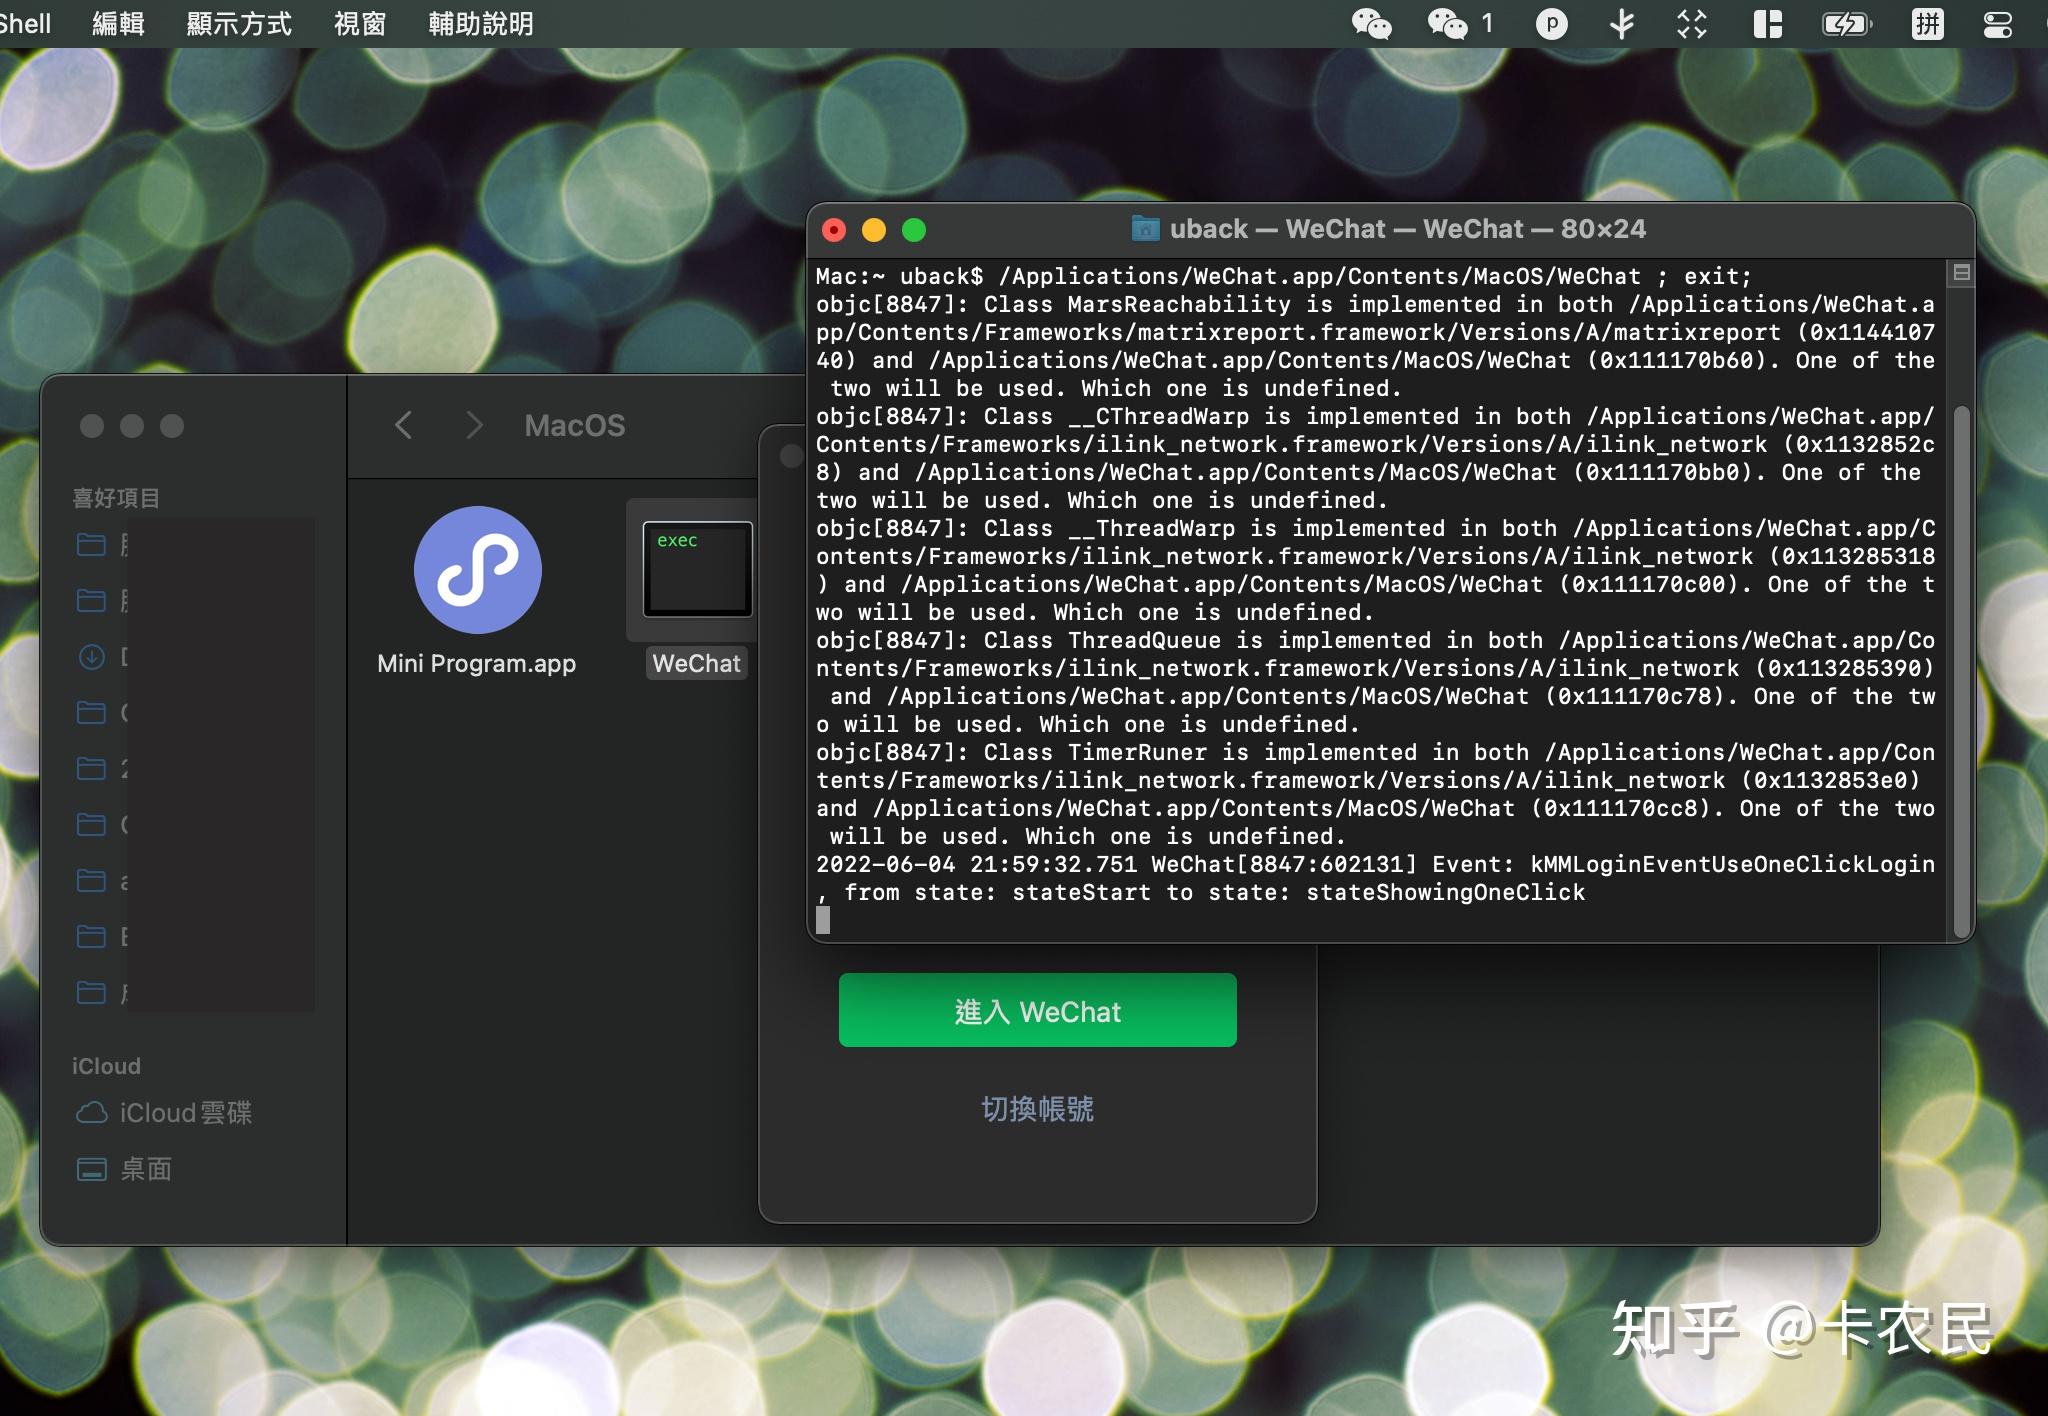Close the Terminal window with red button
Image resolution: width=2048 pixels, height=1416 pixels.
coord(834,230)
